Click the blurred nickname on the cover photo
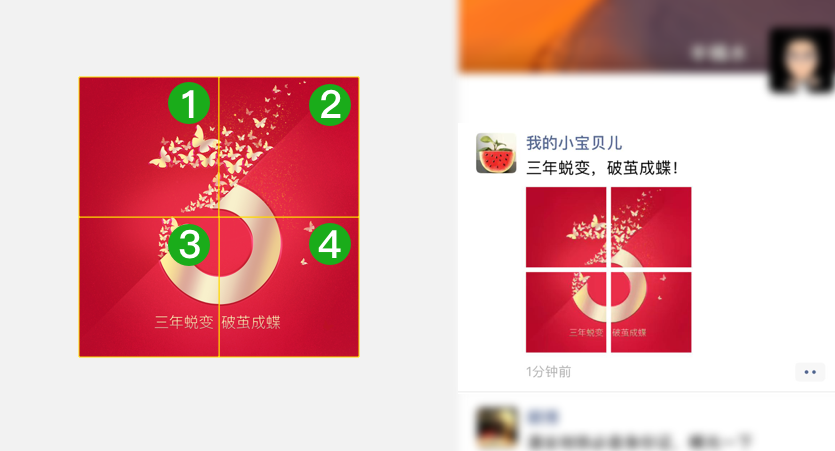 pos(717,52)
